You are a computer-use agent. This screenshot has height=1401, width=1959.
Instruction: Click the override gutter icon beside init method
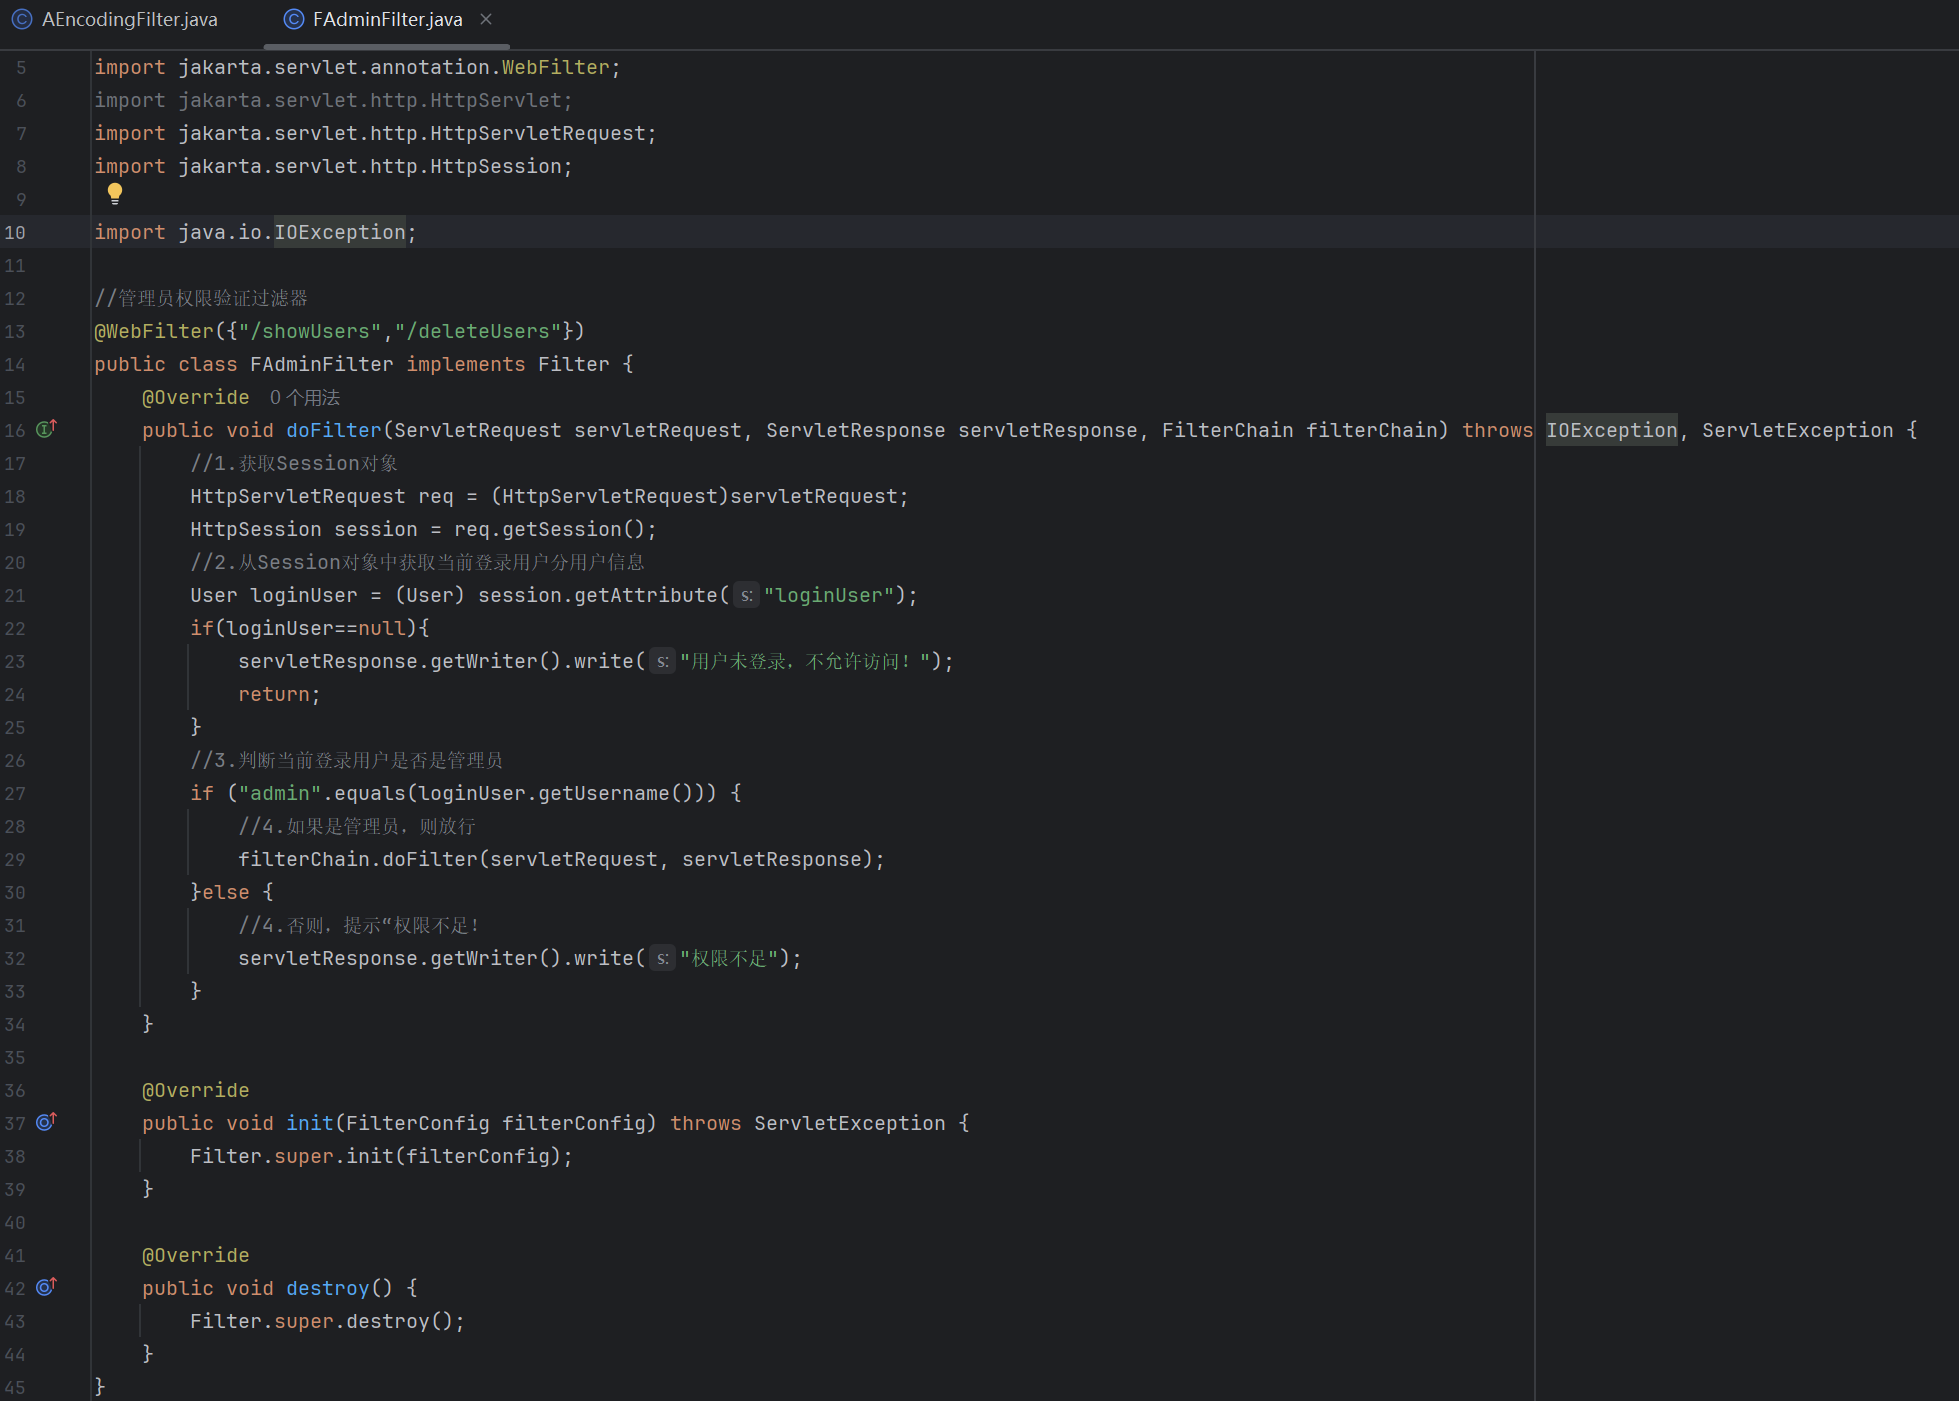point(46,1122)
